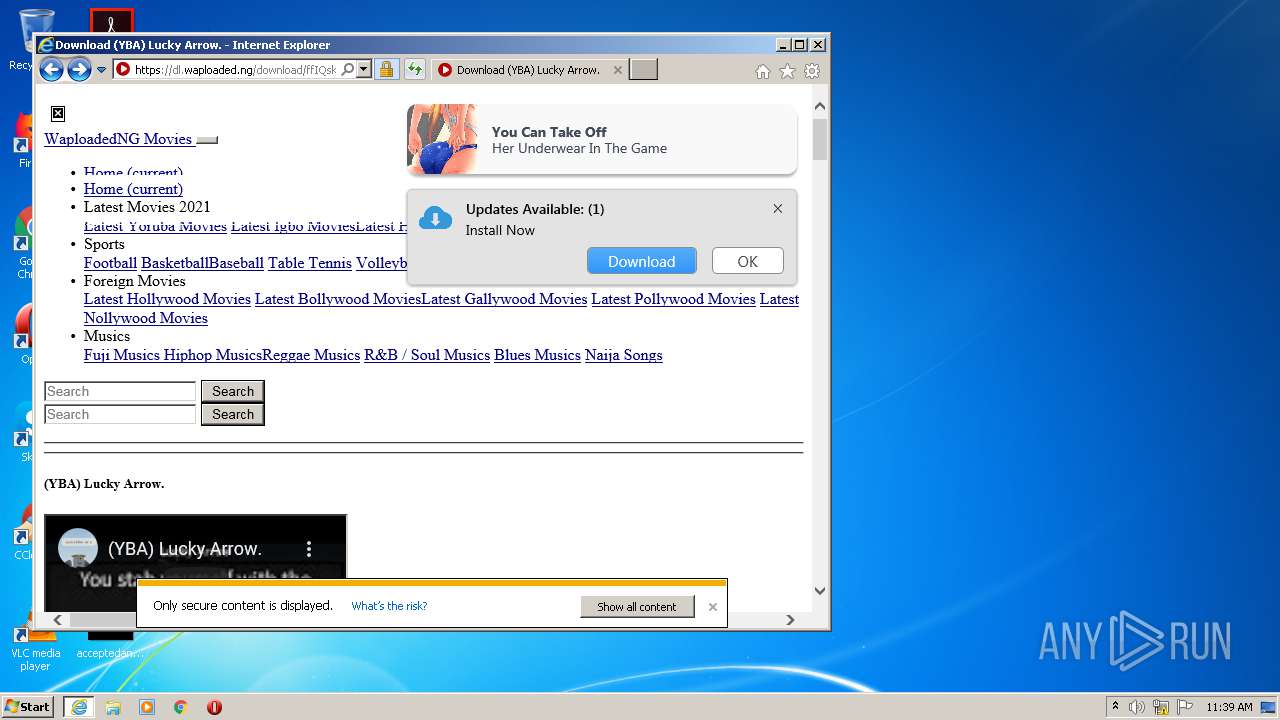The width and height of the screenshot is (1280, 720).
Task: Open Opera from the taskbar
Action: 214,707
